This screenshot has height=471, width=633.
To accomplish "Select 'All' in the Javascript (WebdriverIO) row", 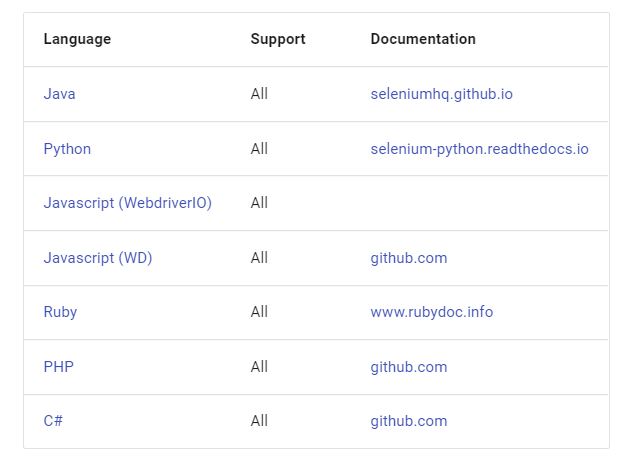I will pos(259,203).
